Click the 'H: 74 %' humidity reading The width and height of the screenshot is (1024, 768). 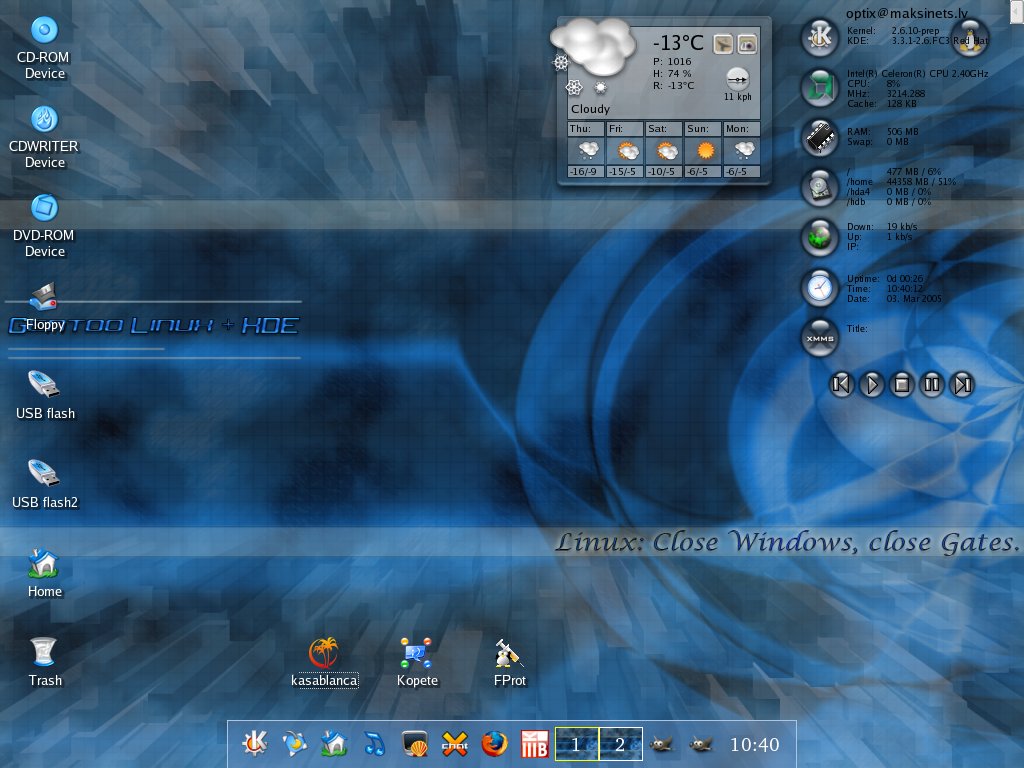tap(672, 74)
